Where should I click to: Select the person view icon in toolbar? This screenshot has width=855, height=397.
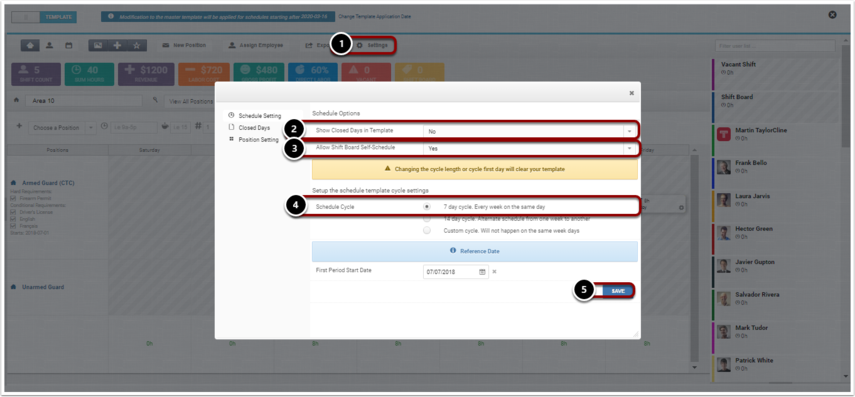(49, 45)
